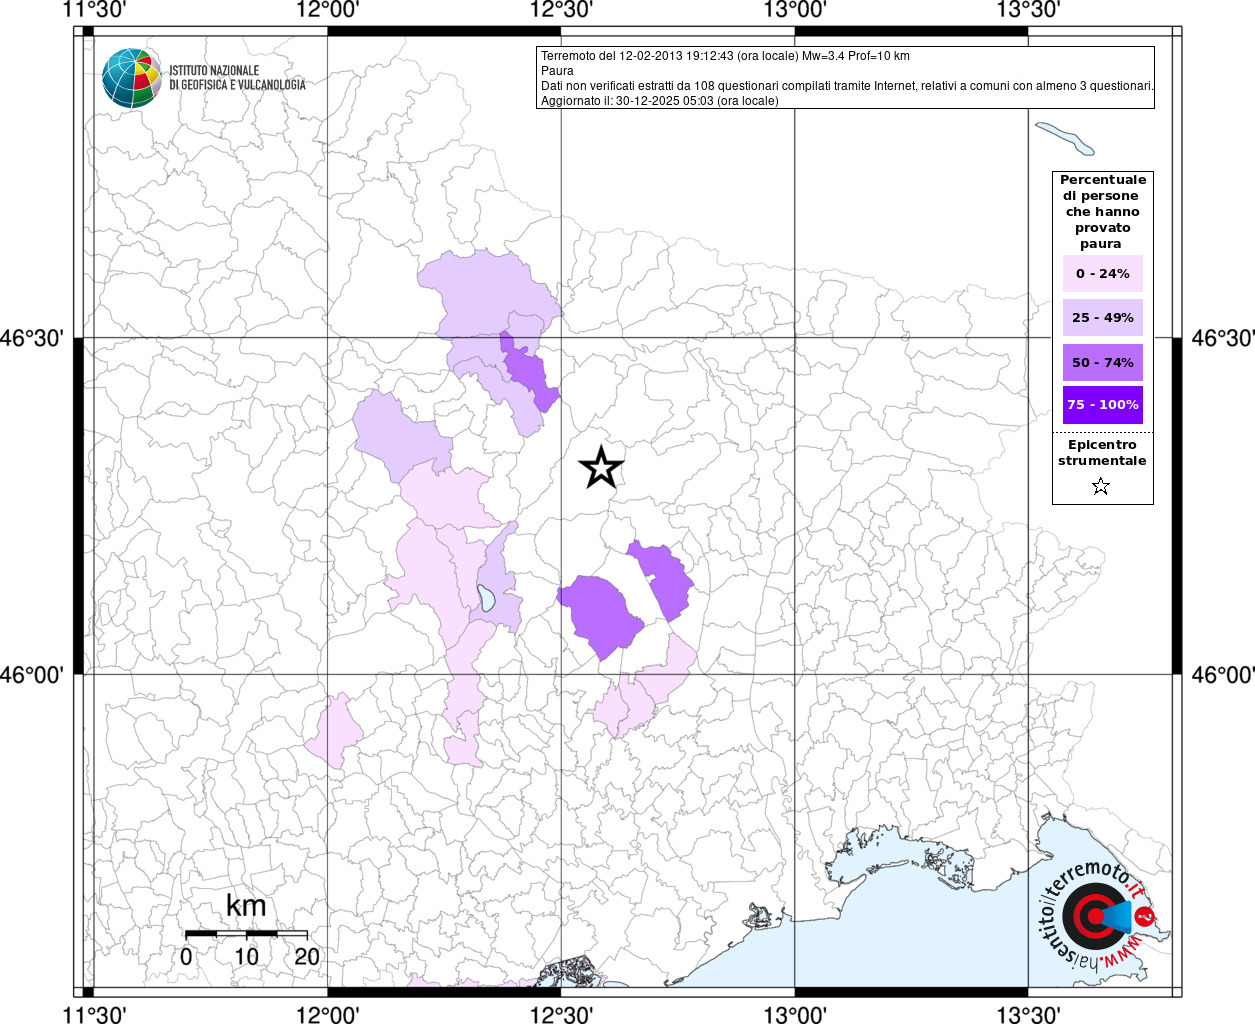Viewport: 1255px width, 1024px height.
Task: Select the 25 - 49% legend swatch
Action: (x=1102, y=317)
